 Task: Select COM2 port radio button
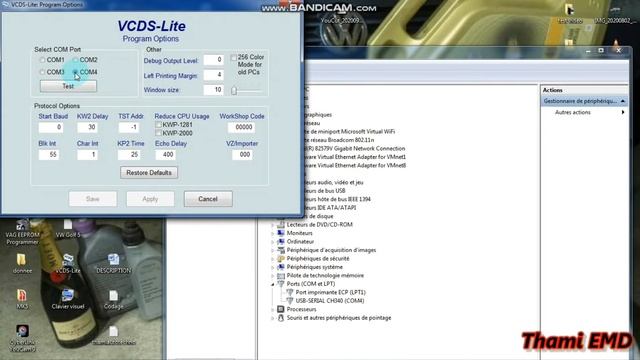coord(76,60)
